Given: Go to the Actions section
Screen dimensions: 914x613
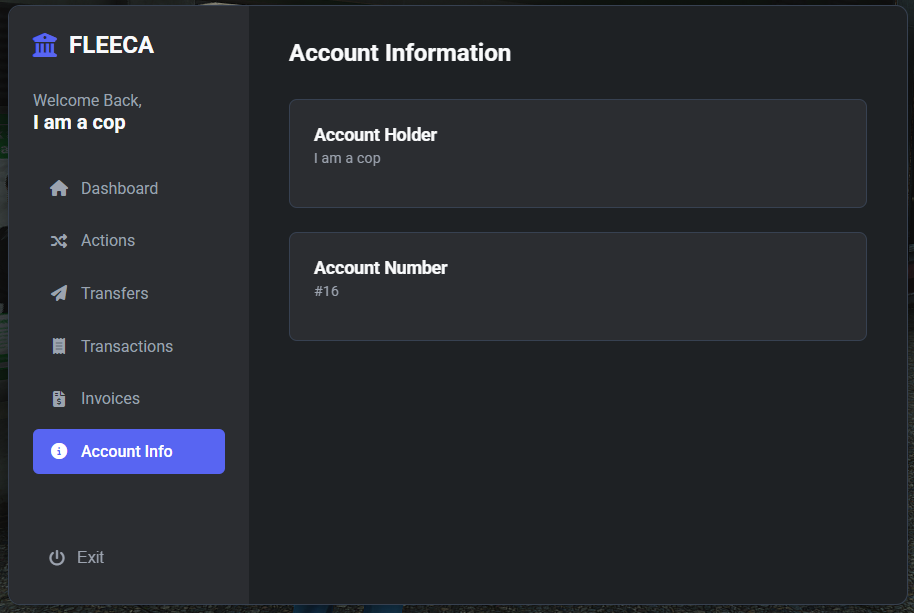Looking at the screenshot, I should [x=129, y=241].
